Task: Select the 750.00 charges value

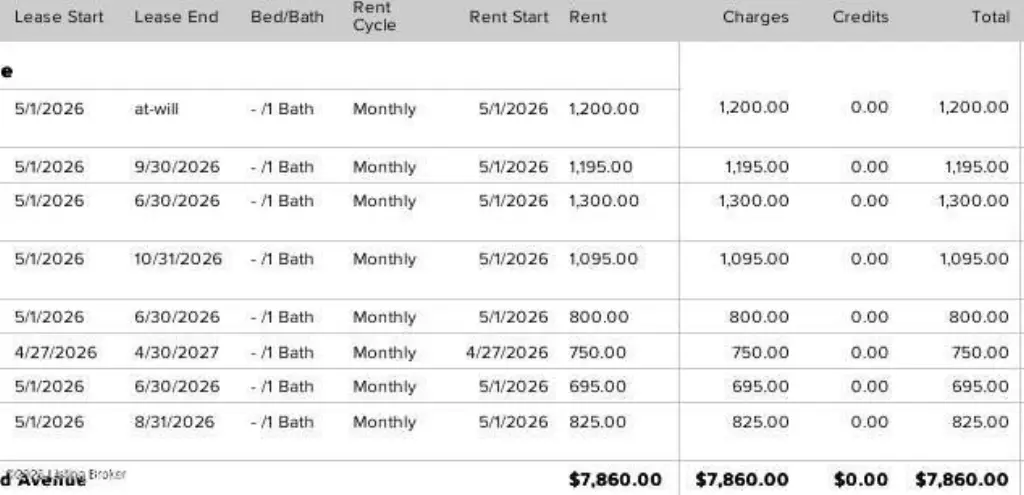Action: pos(760,353)
